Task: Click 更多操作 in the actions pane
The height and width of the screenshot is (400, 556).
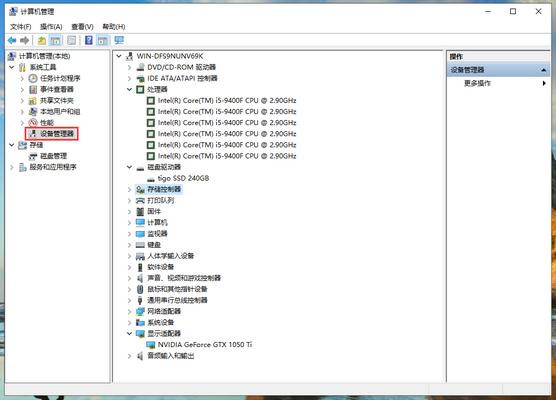Action: click(x=477, y=83)
